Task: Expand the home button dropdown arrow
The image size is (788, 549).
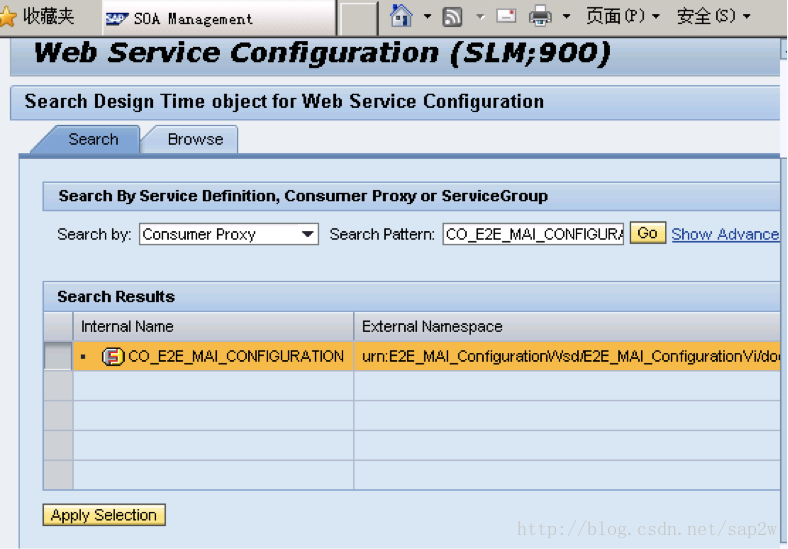Action: [x=427, y=17]
